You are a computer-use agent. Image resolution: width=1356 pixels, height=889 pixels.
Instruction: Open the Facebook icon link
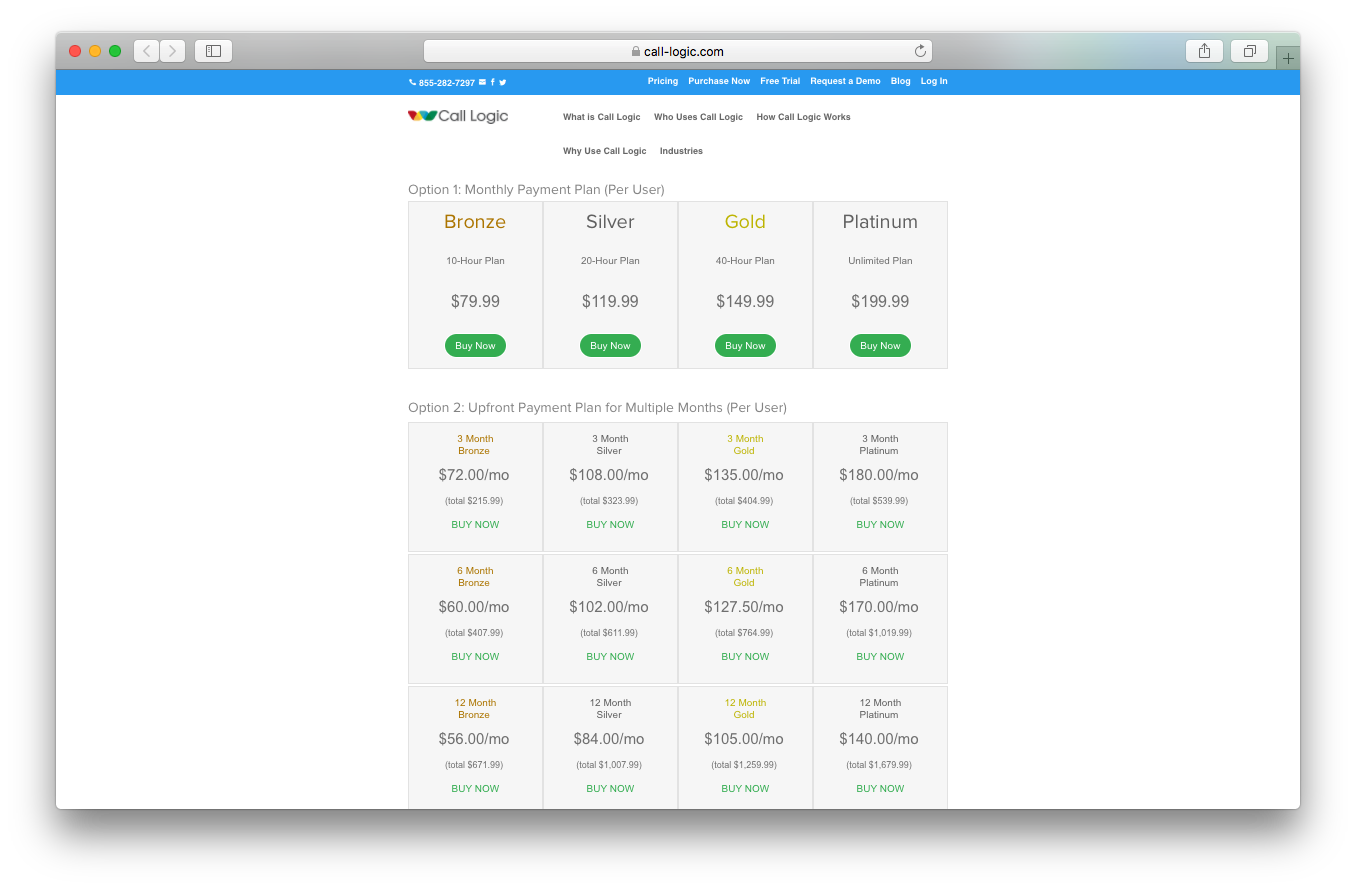pos(492,82)
